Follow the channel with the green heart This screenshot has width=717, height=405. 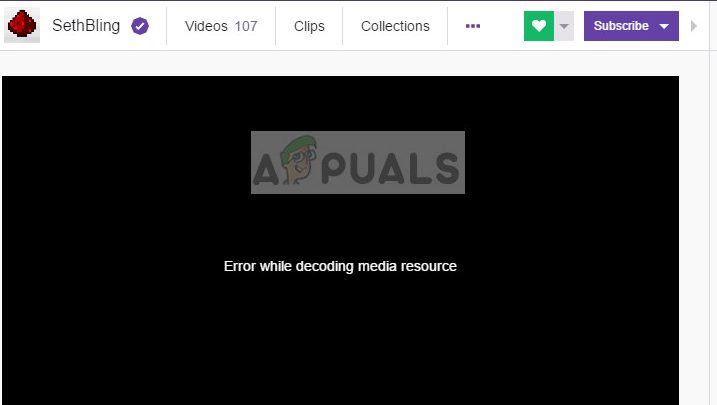click(539, 26)
